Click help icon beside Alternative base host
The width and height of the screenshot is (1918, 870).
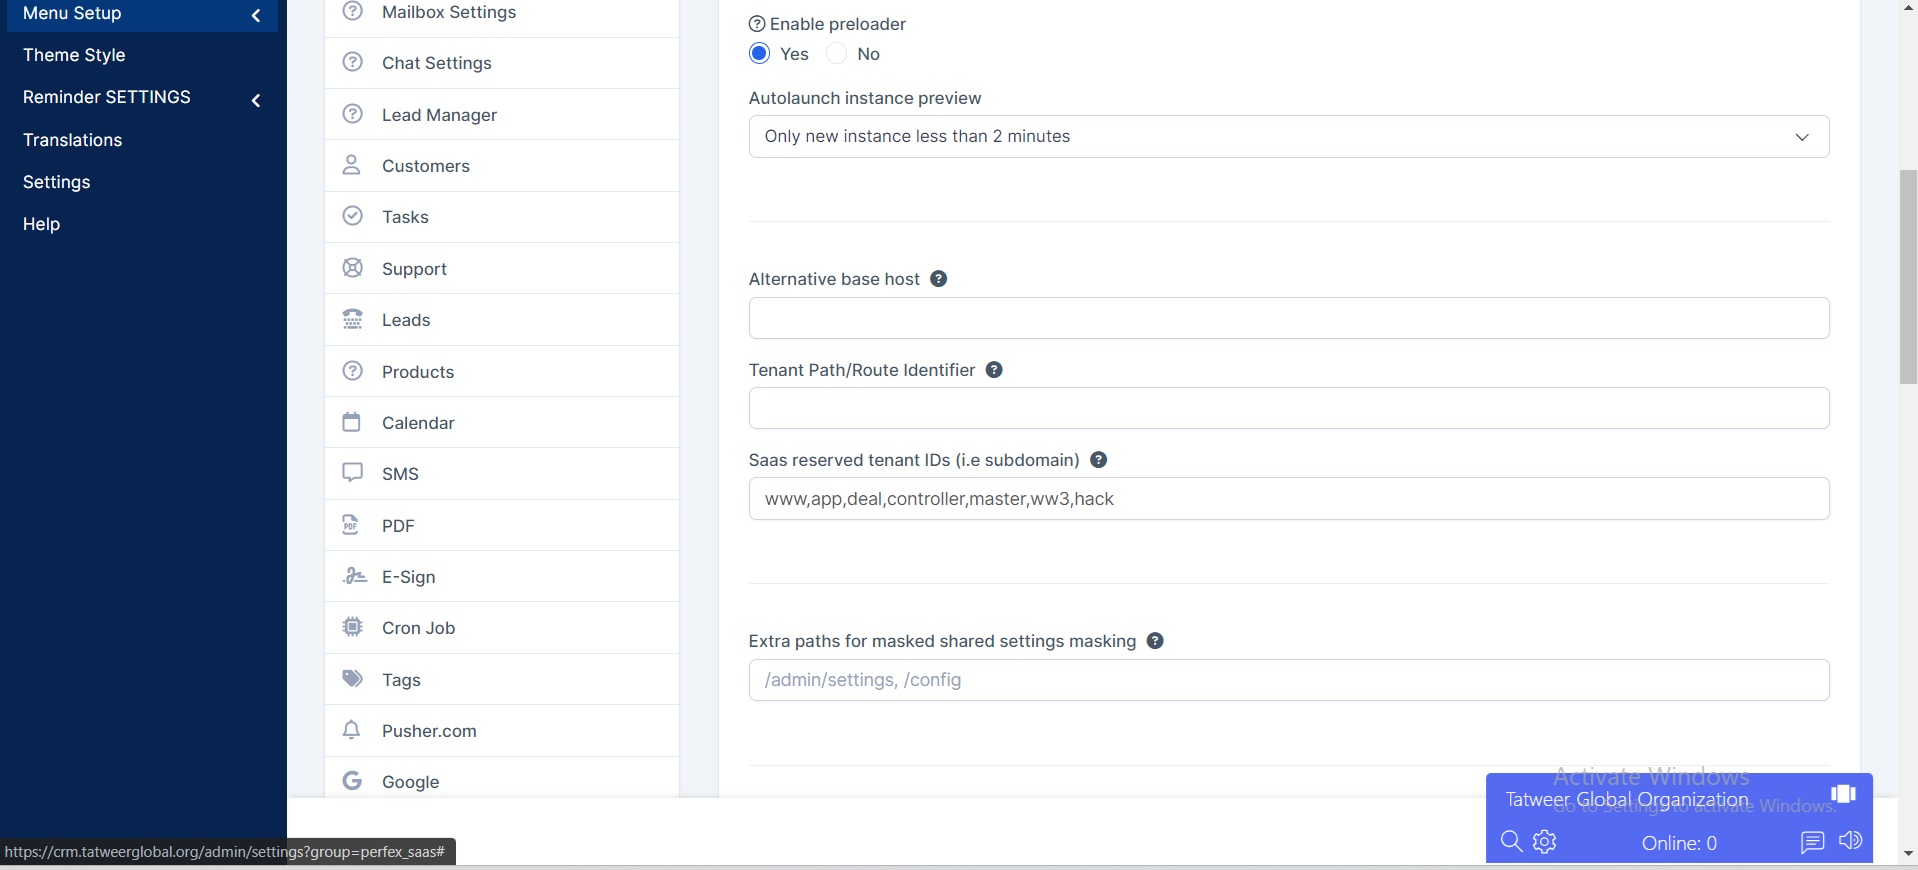point(938,279)
